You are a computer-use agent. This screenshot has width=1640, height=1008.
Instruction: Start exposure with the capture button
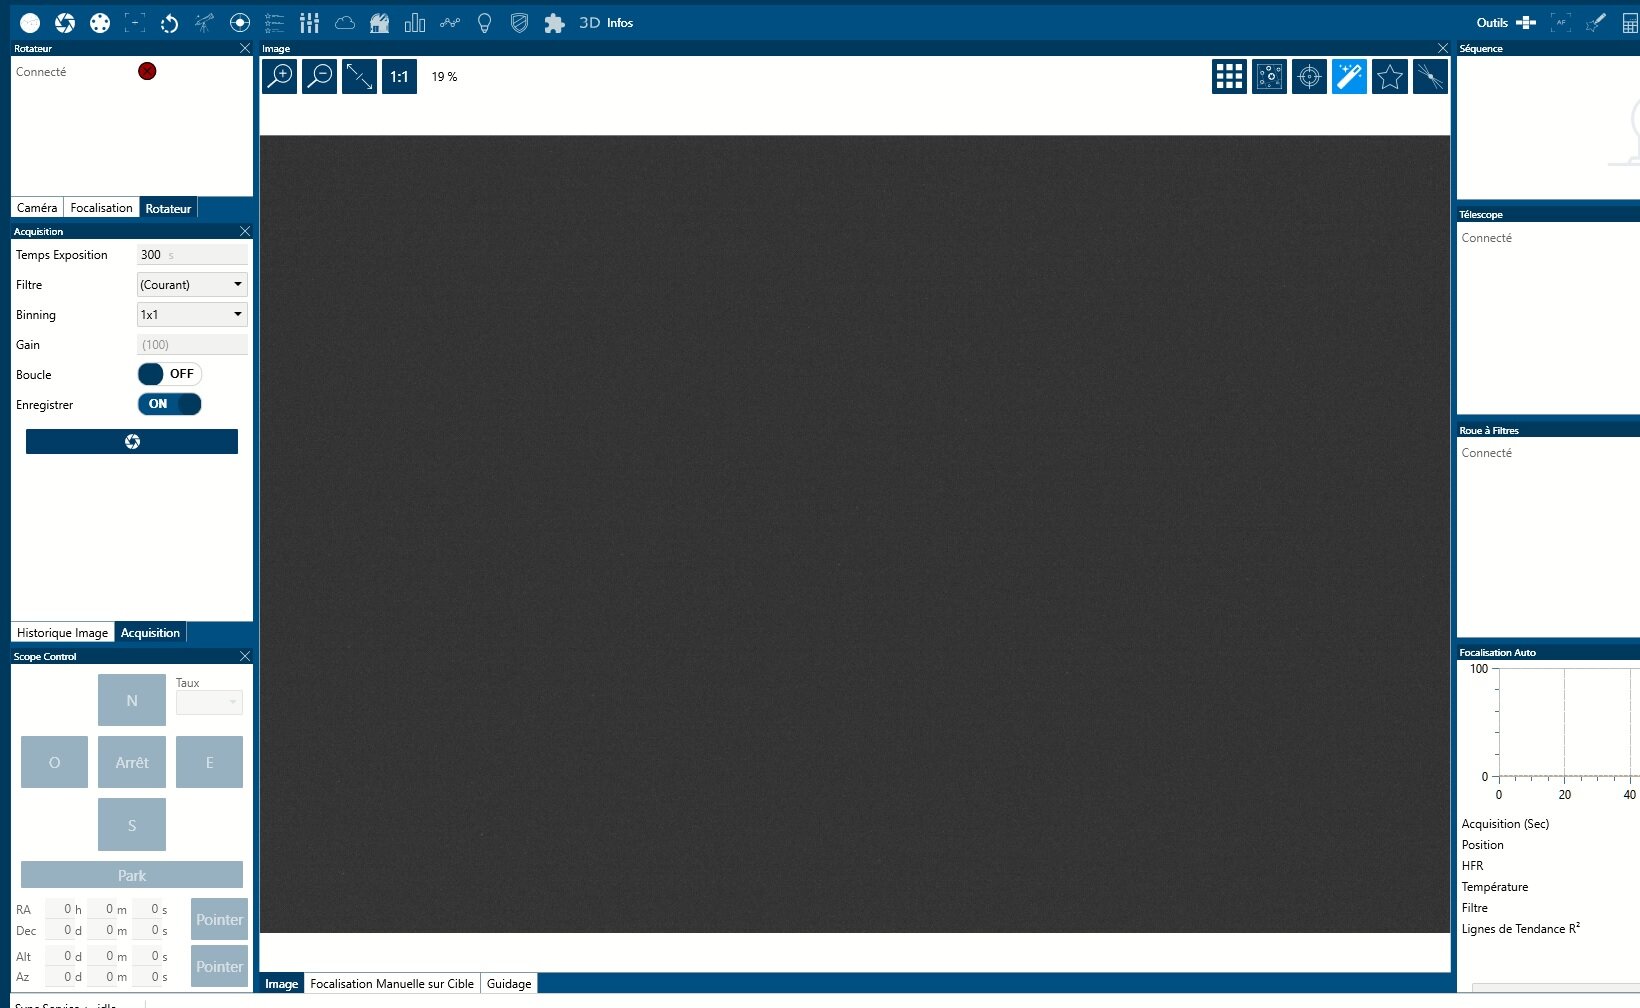pyautogui.click(x=132, y=442)
